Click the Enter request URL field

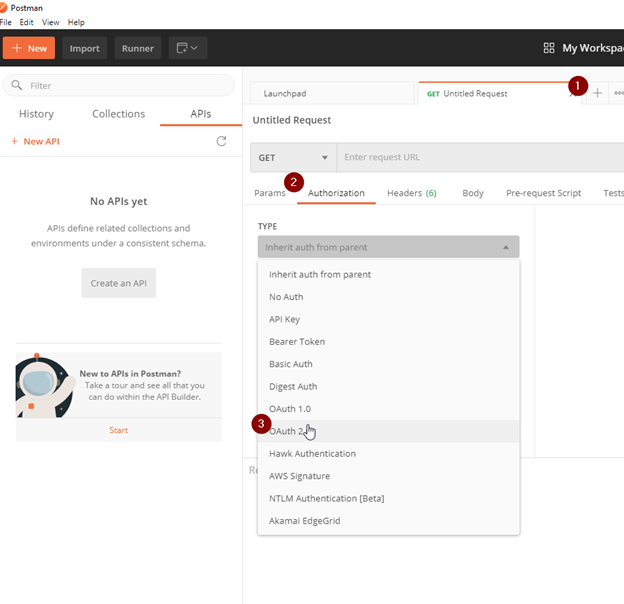coord(480,157)
